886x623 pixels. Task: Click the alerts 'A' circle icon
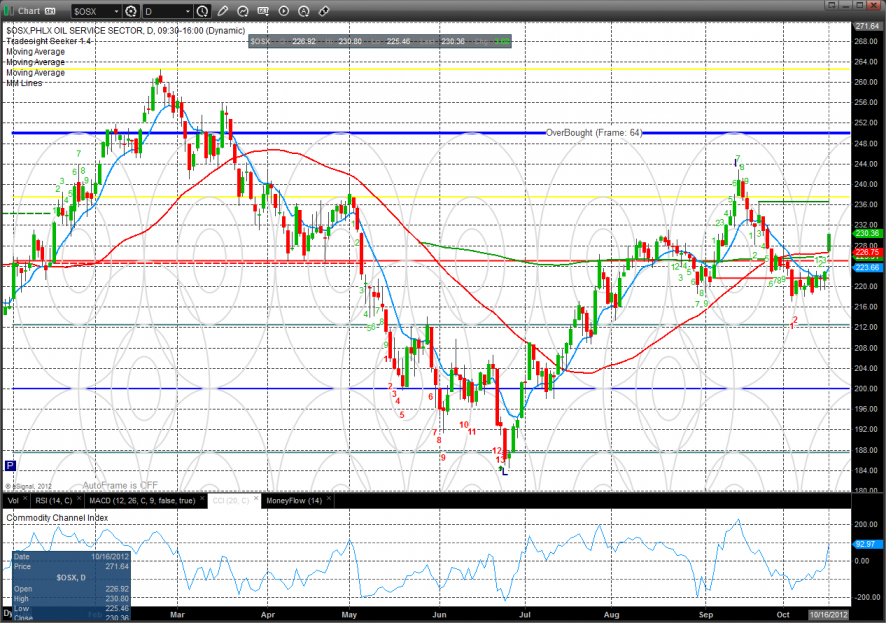[x=303, y=11]
